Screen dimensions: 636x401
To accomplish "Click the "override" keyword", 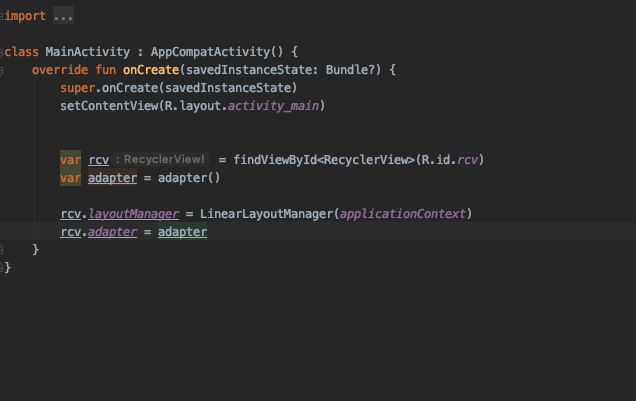I will (60, 70).
